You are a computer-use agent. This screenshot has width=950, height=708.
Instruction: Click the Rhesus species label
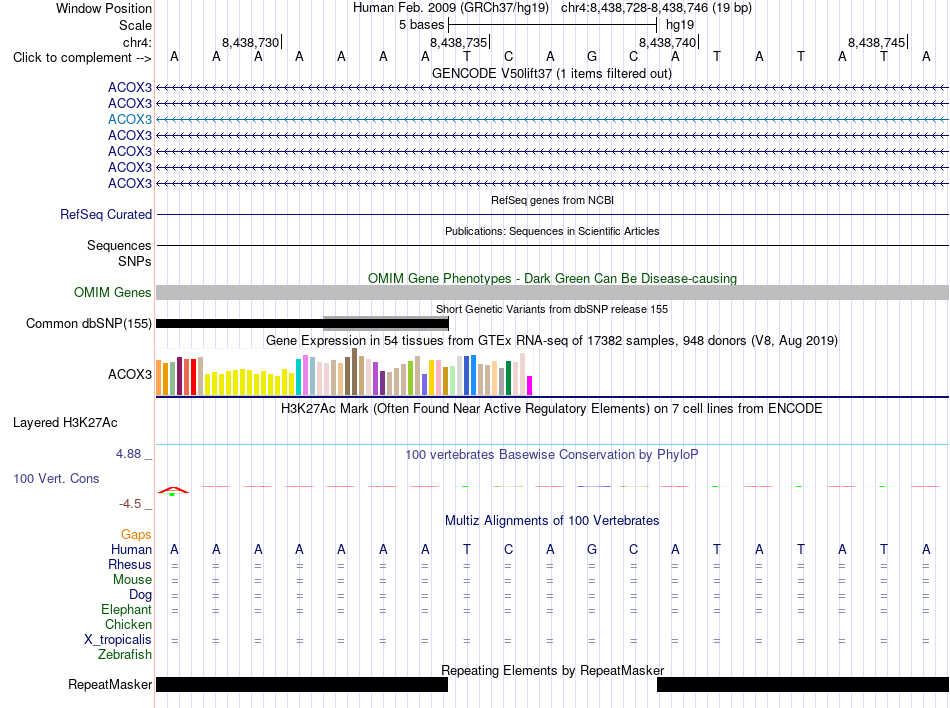tap(130, 564)
